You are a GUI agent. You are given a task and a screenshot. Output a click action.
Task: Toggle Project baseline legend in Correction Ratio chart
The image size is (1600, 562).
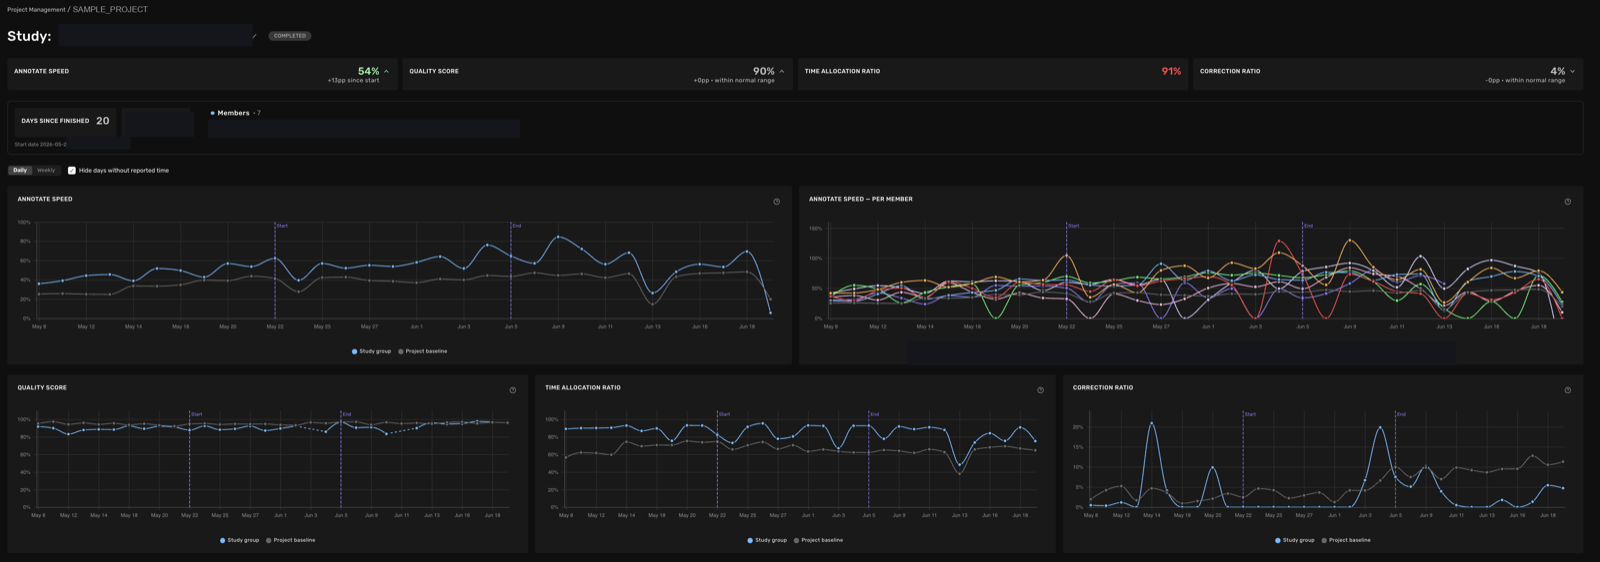[x=1346, y=540]
